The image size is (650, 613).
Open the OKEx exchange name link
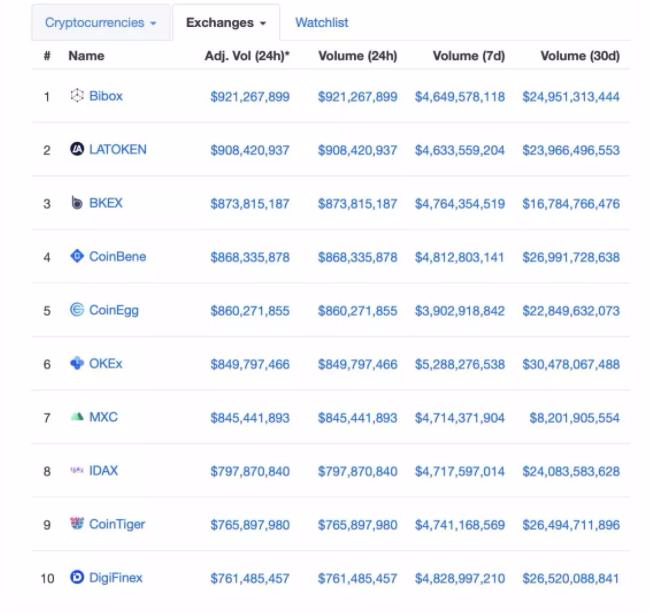coord(106,363)
